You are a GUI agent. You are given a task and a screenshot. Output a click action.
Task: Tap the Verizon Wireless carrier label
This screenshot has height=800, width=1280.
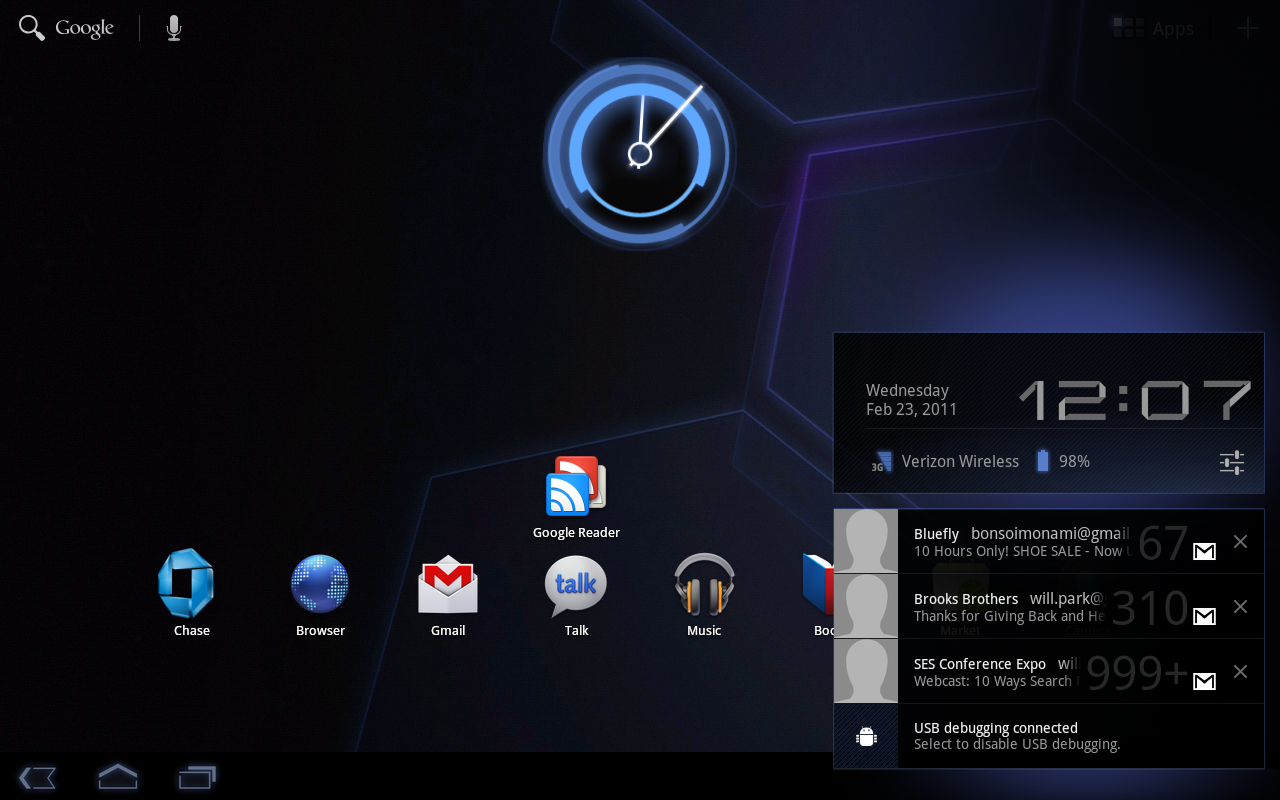click(x=960, y=461)
